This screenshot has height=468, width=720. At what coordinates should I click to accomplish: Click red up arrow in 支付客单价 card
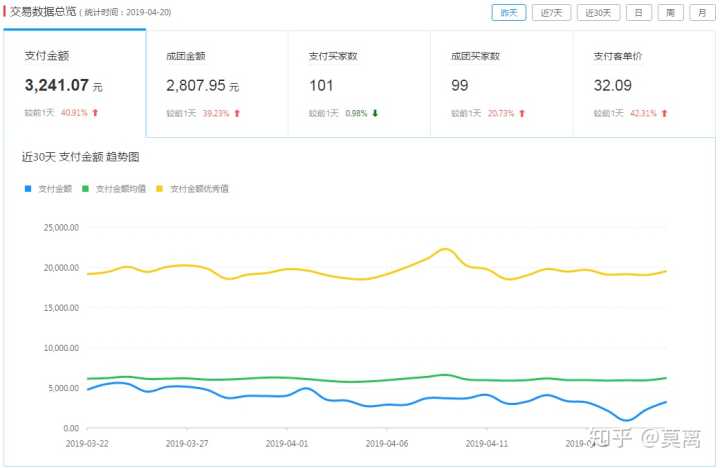[665, 113]
